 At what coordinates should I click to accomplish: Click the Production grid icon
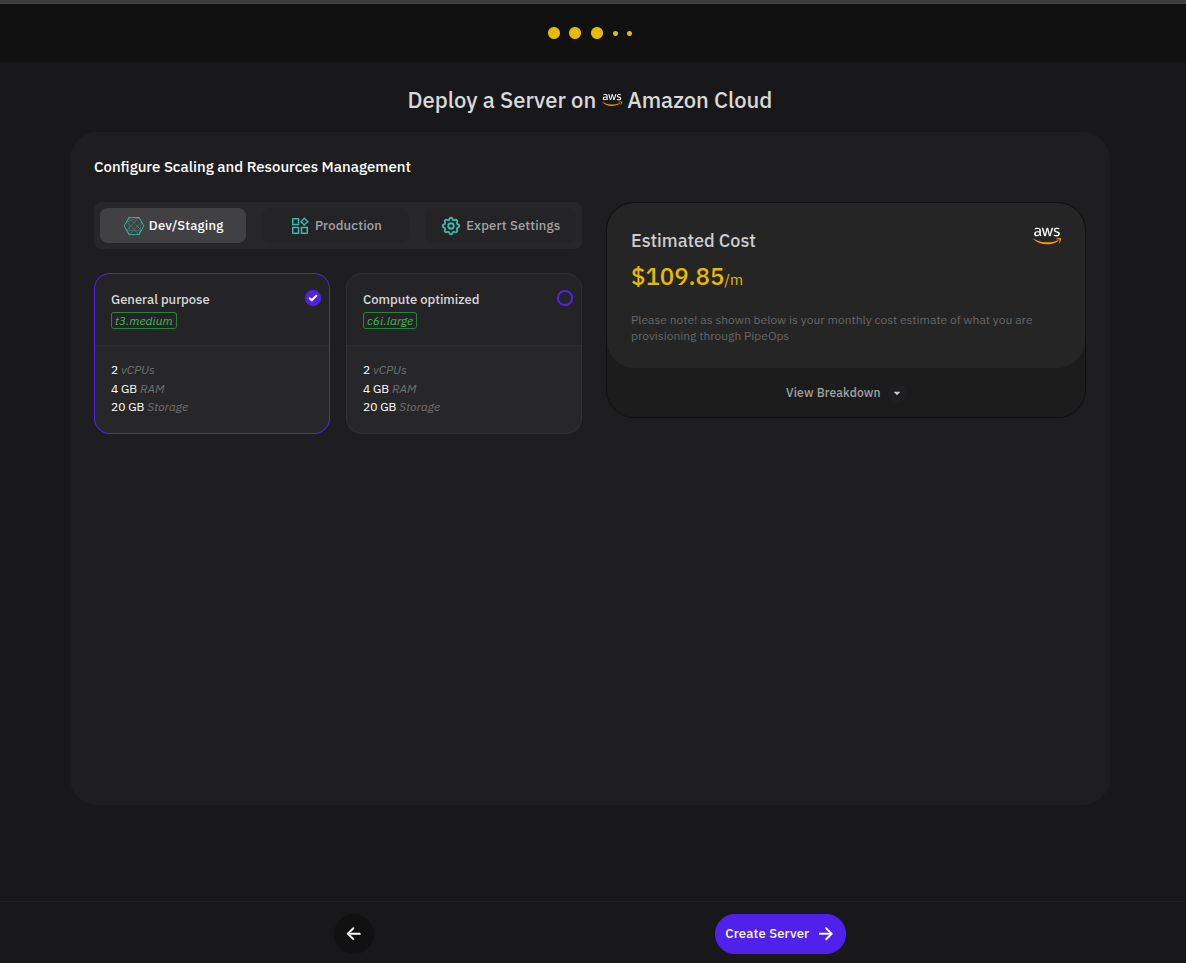click(x=300, y=225)
